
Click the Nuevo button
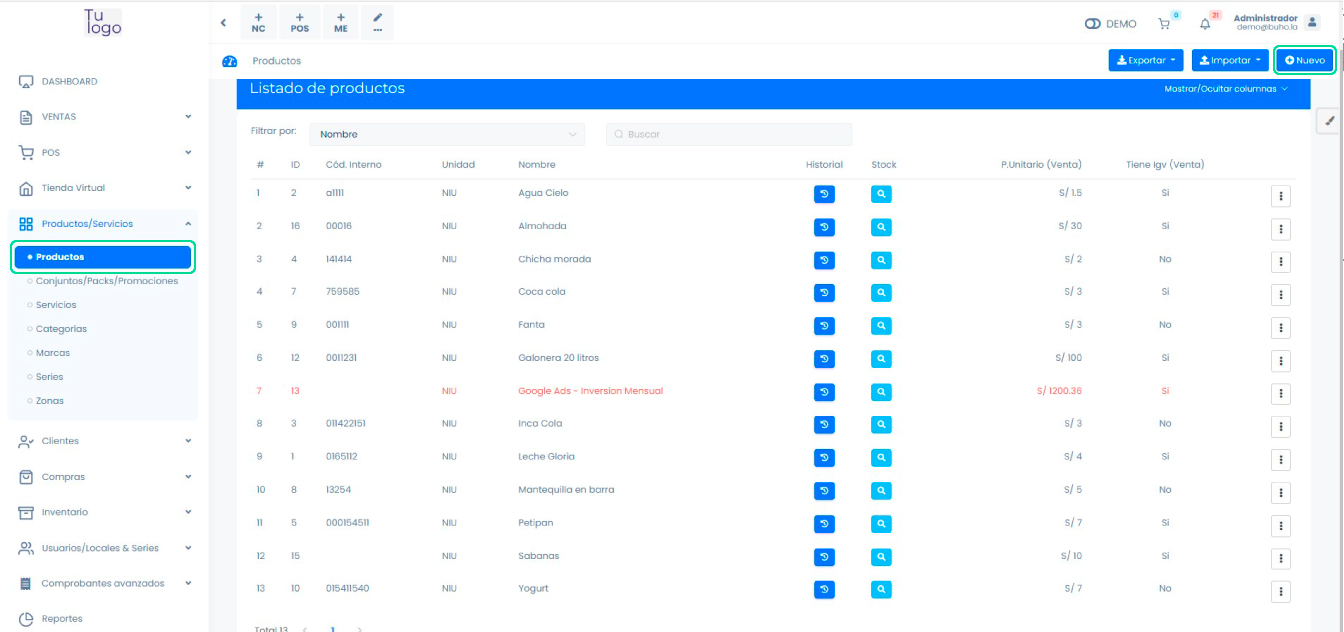click(1304, 61)
